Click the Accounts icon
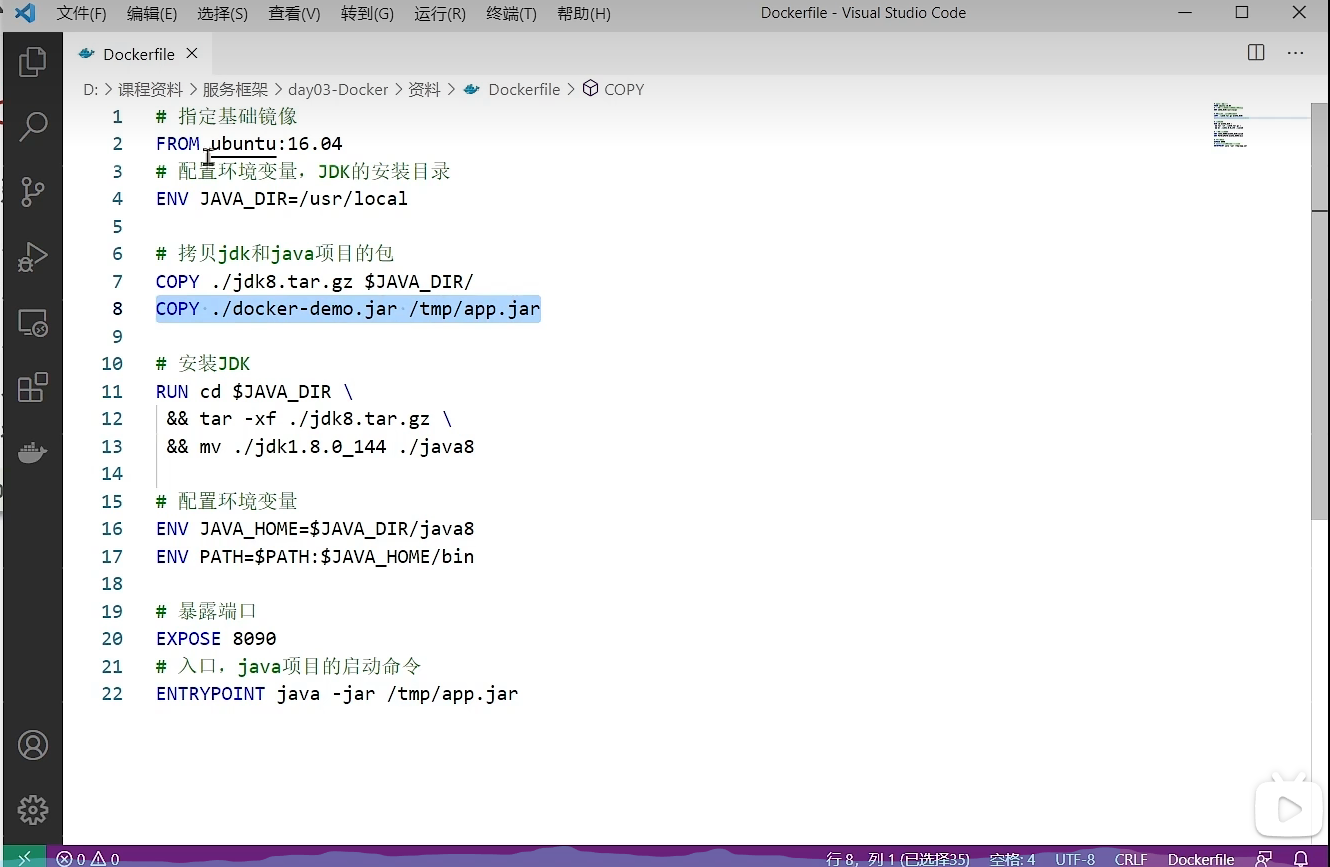Viewport: 1330px width, 867px height. pos(32,745)
